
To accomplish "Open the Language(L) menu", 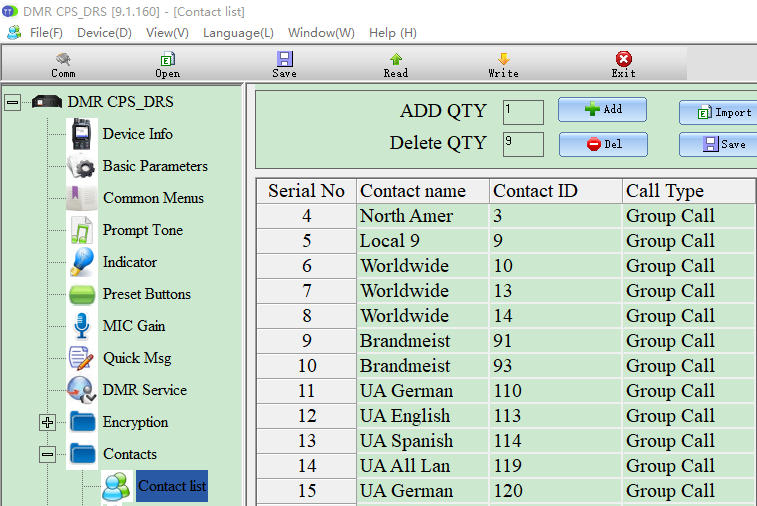I will [x=238, y=32].
